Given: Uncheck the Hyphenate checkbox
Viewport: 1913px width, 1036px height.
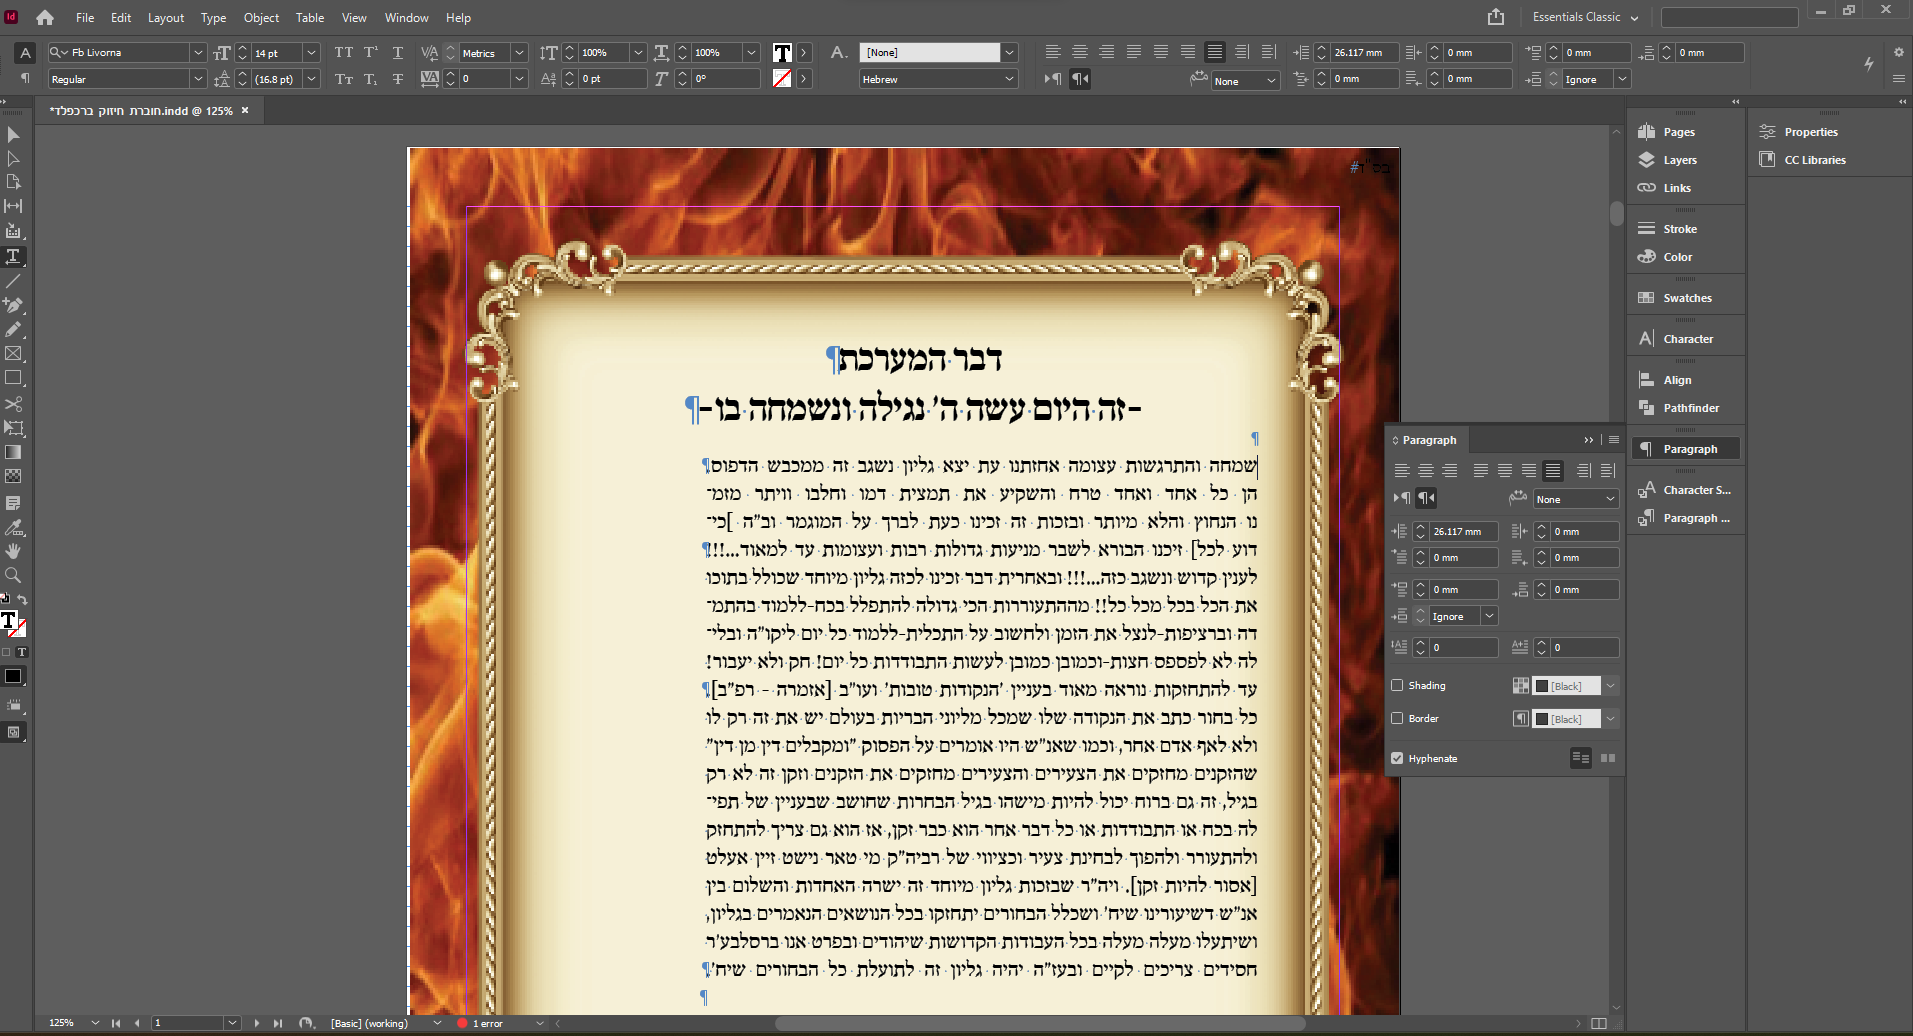Looking at the screenshot, I should point(1397,759).
